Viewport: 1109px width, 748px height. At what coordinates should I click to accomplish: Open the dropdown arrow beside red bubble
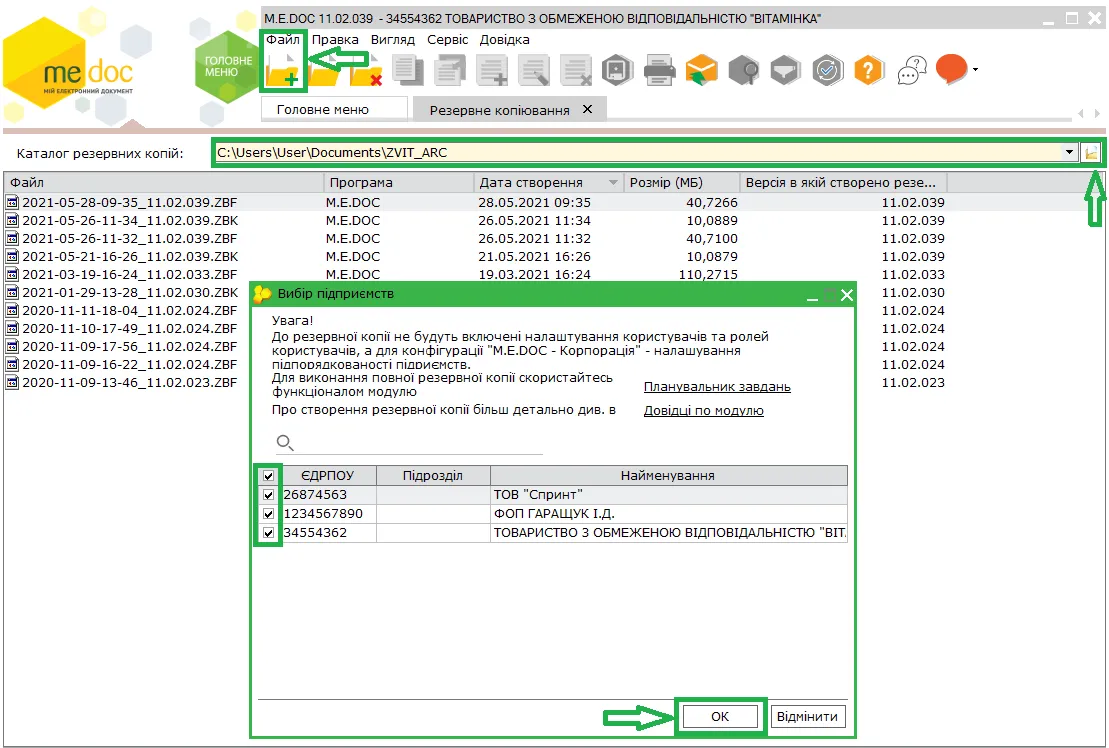(x=975, y=69)
